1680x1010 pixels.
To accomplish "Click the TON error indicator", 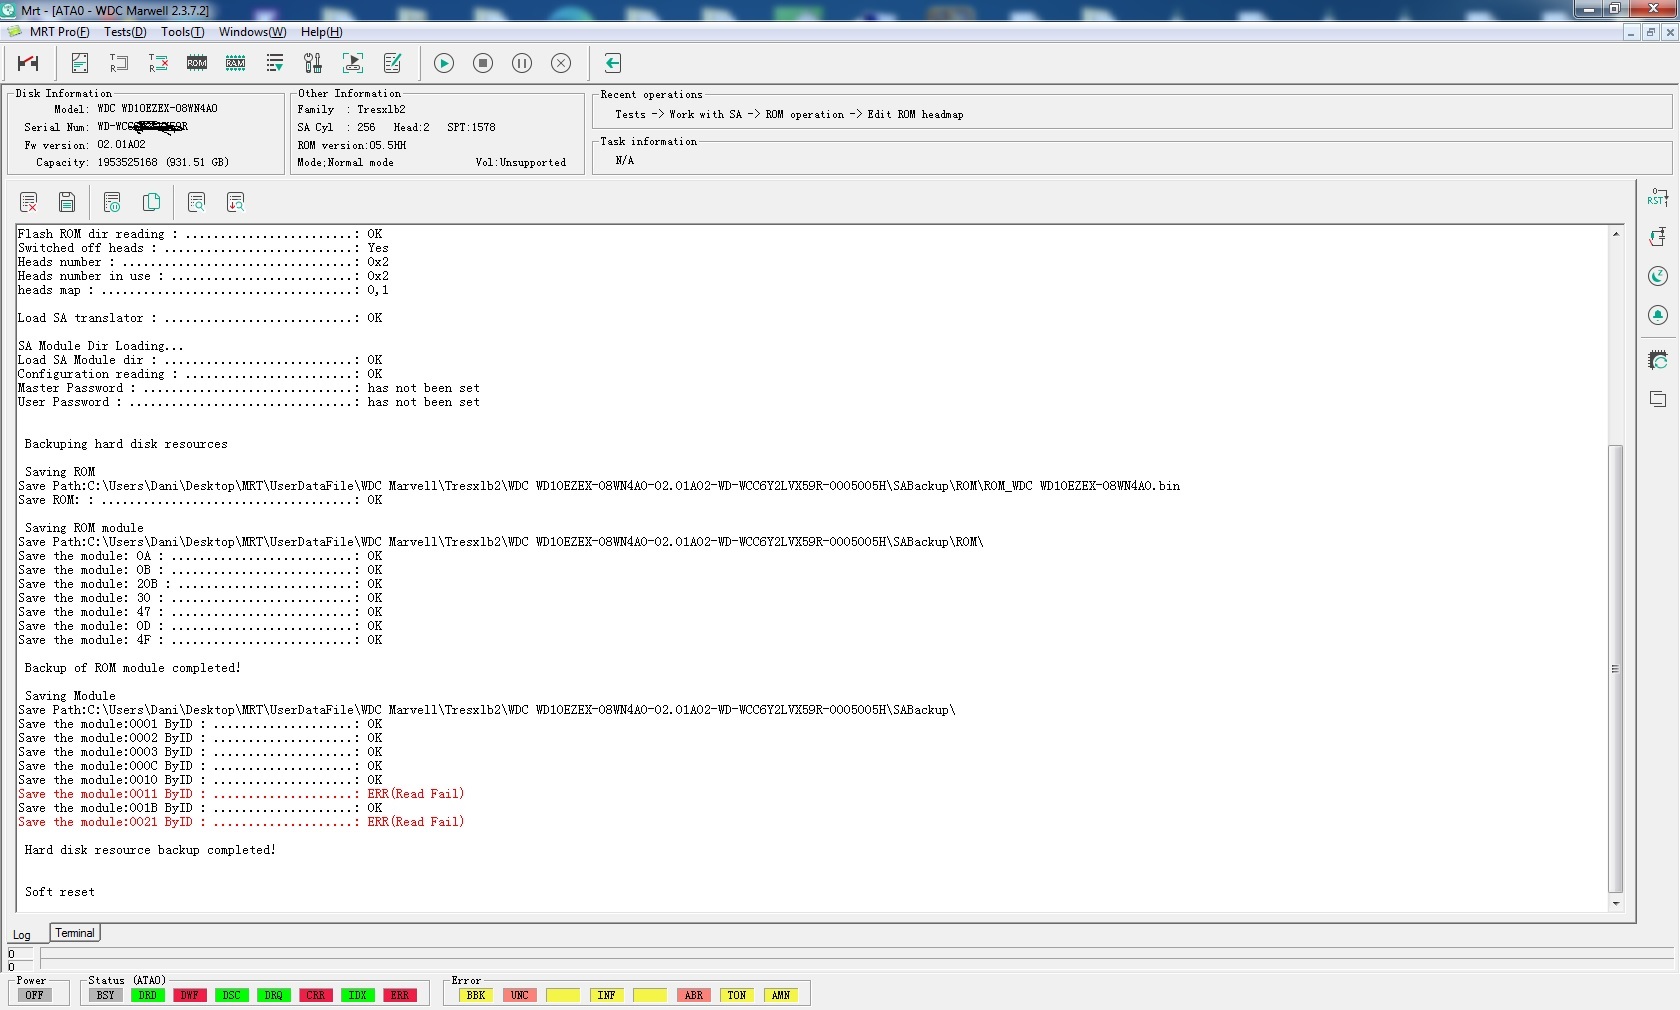I will [x=737, y=995].
